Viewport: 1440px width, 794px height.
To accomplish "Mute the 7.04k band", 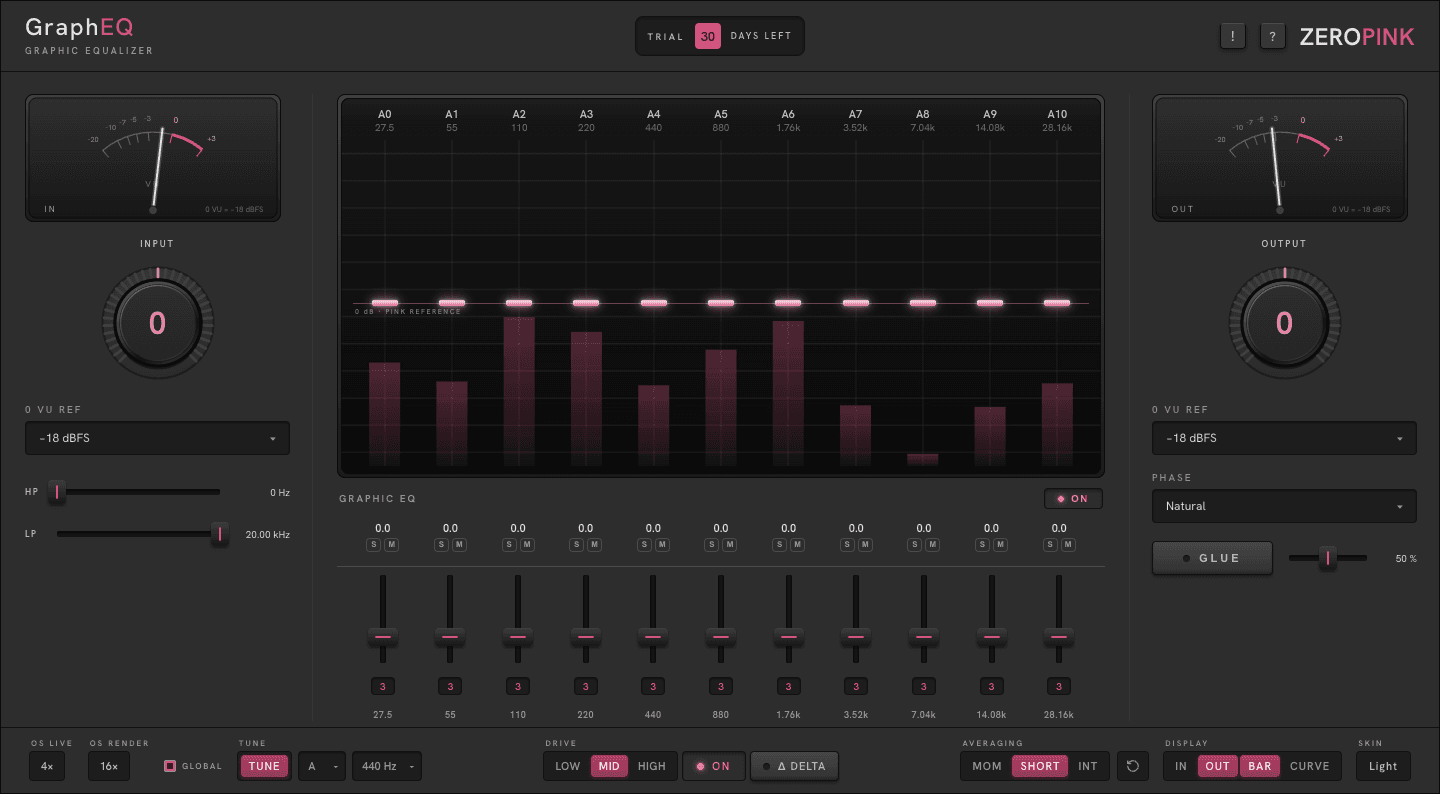I will (932, 545).
